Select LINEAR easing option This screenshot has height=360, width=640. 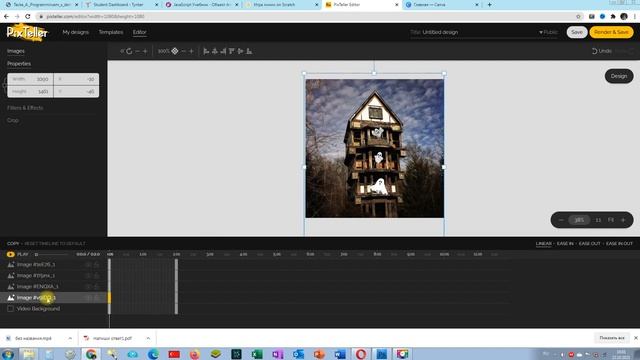[x=543, y=244]
